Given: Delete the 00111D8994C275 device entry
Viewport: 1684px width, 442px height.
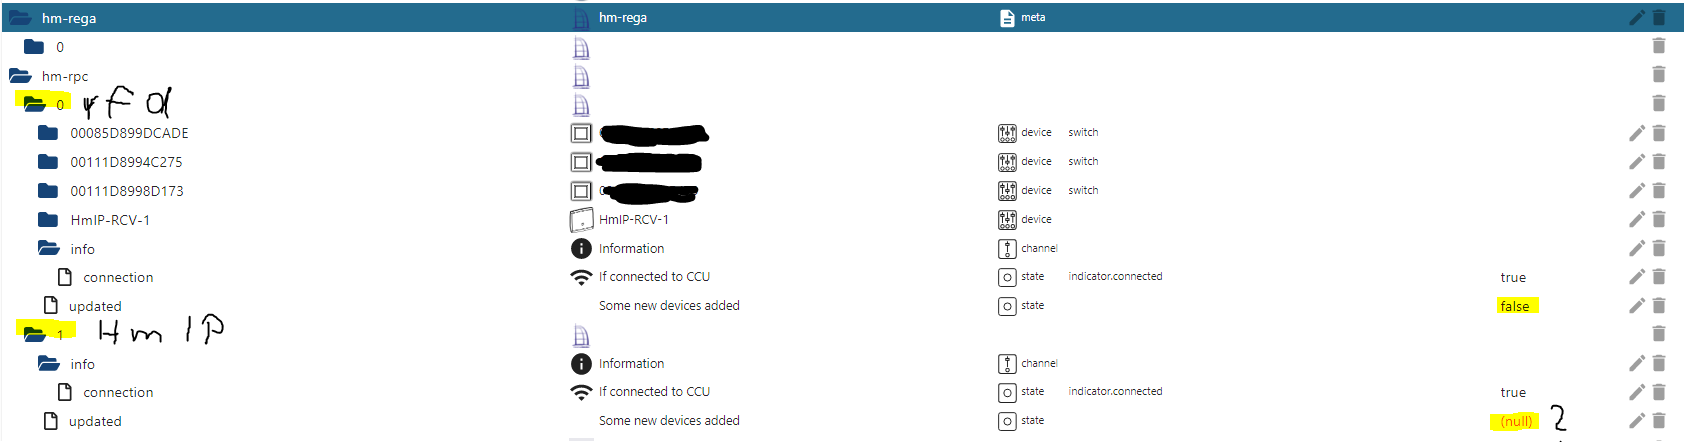Looking at the screenshot, I should [1659, 162].
